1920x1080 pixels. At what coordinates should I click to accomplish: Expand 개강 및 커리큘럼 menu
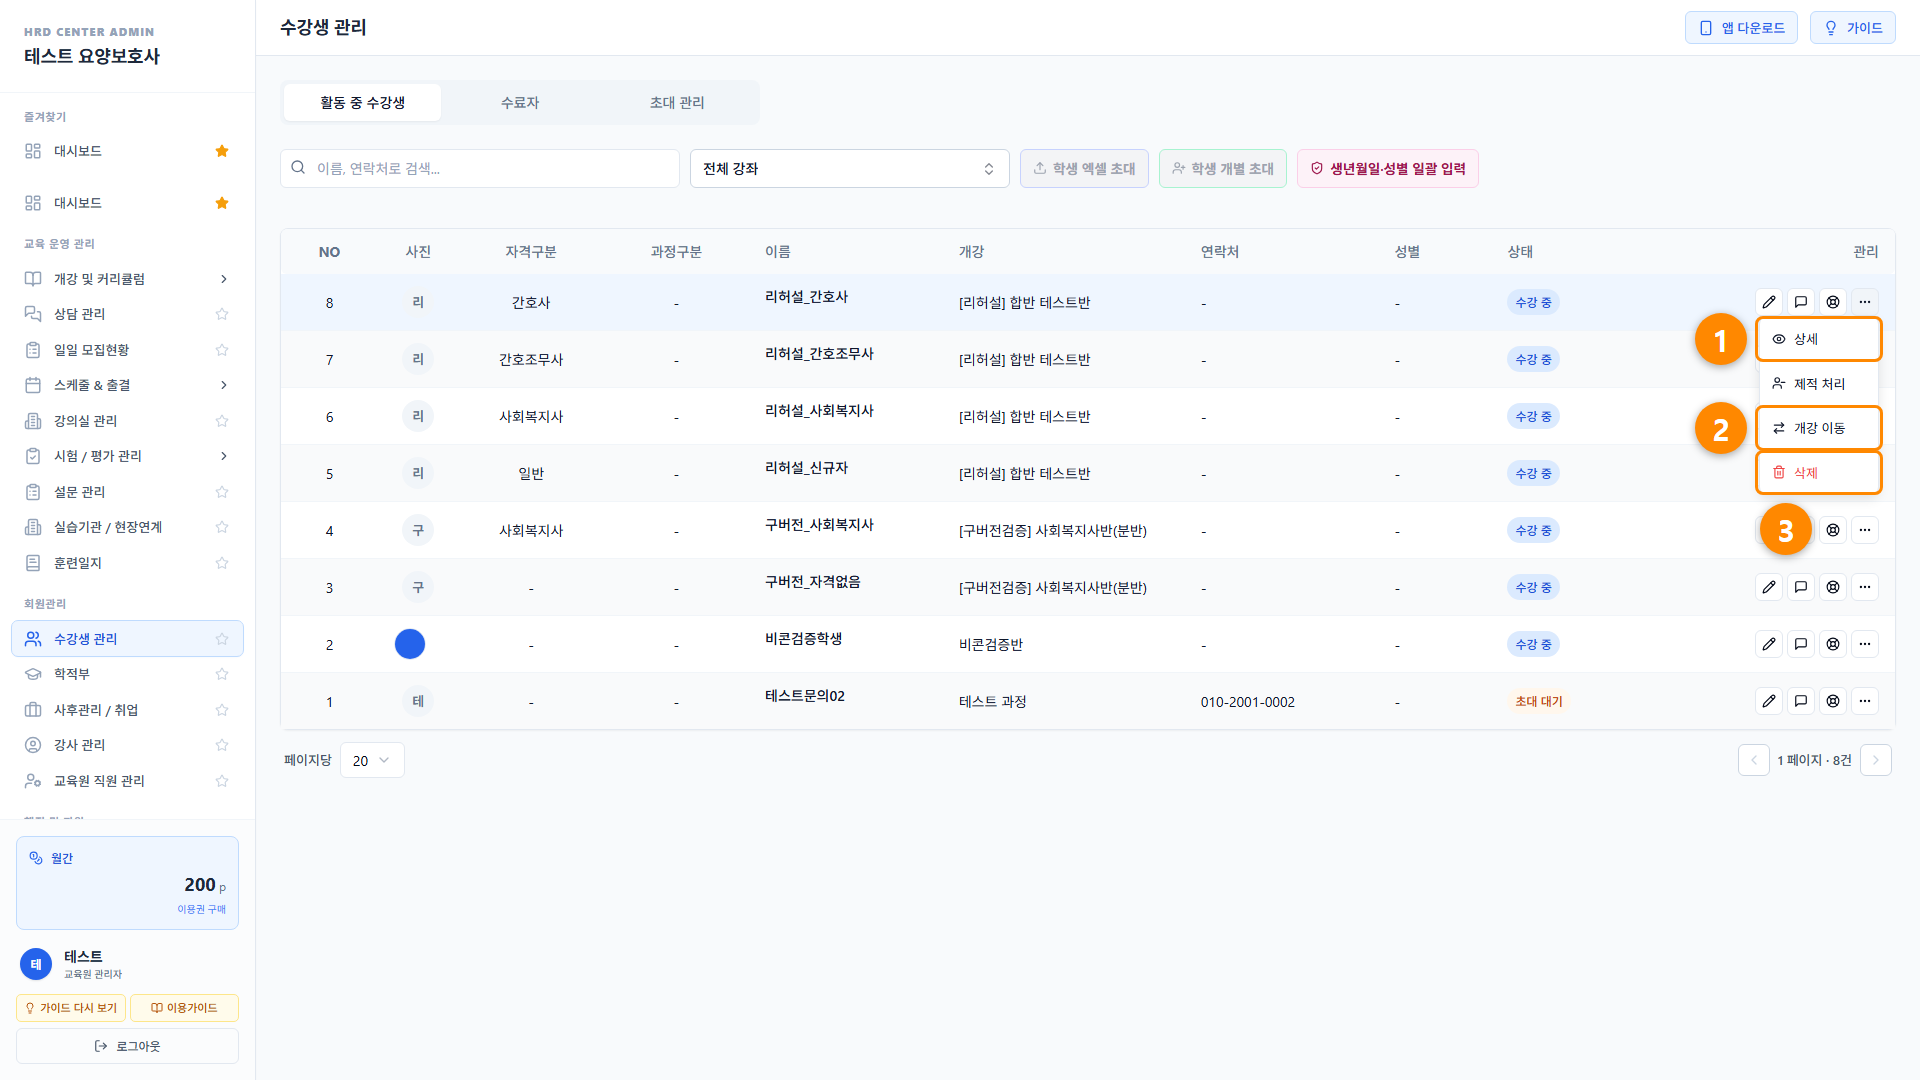(127, 279)
